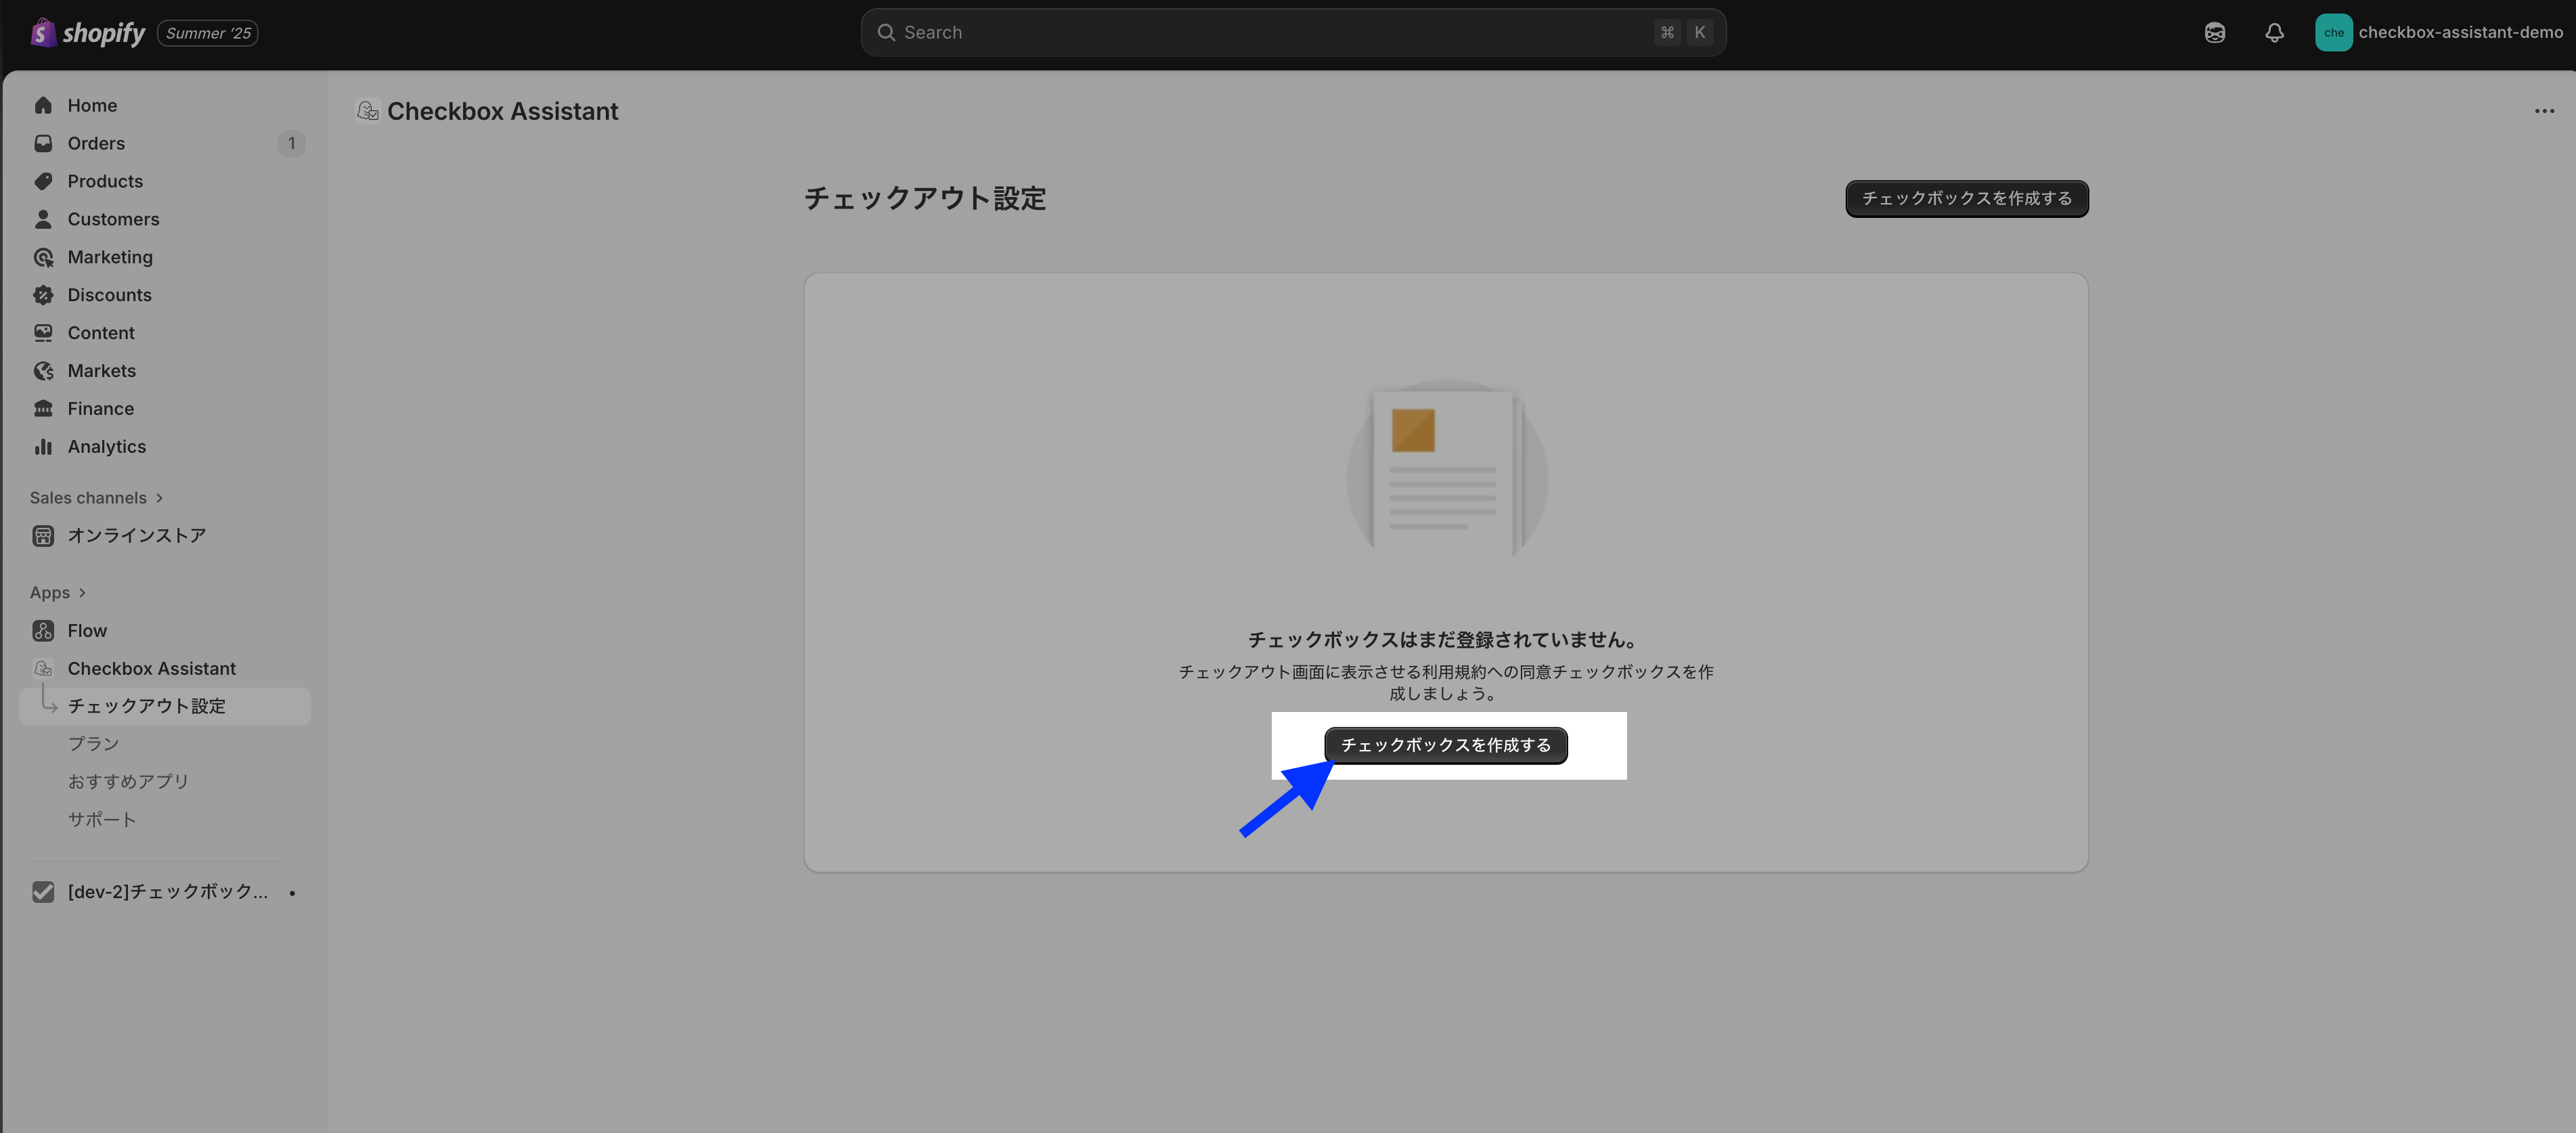Open Sidekick assistant icon in top bar
Image resolution: width=2576 pixels, height=1133 pixels.
pos(2214,33)
